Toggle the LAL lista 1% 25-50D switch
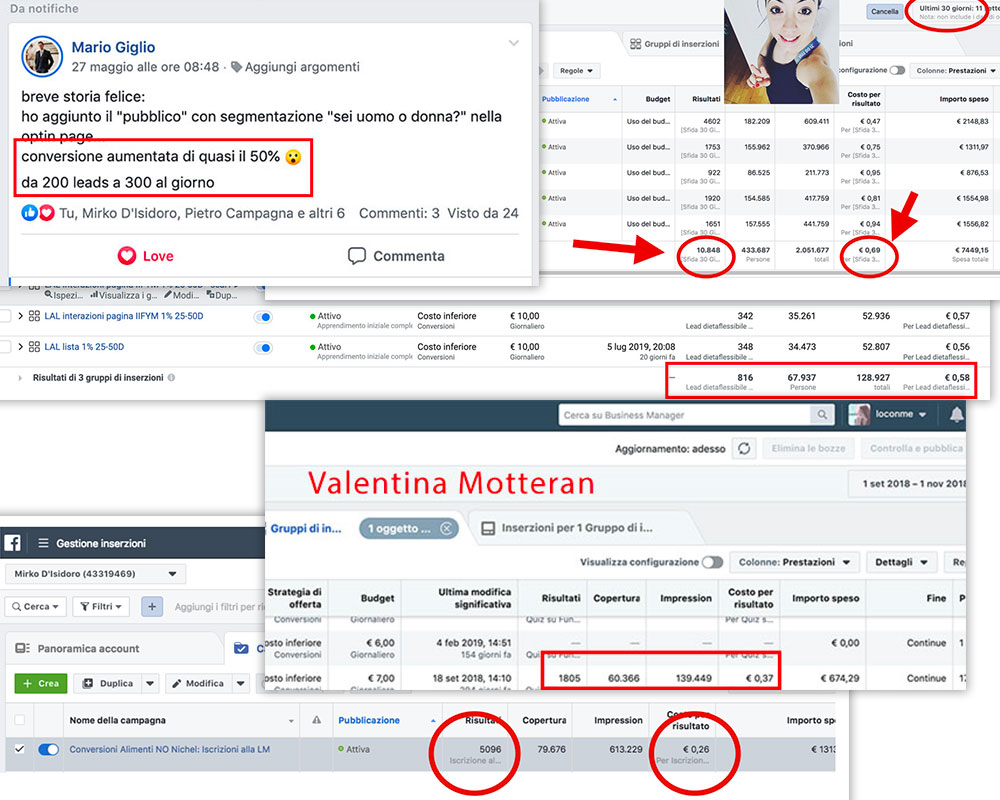1000x800 pixels. click(x=263, y=347)
